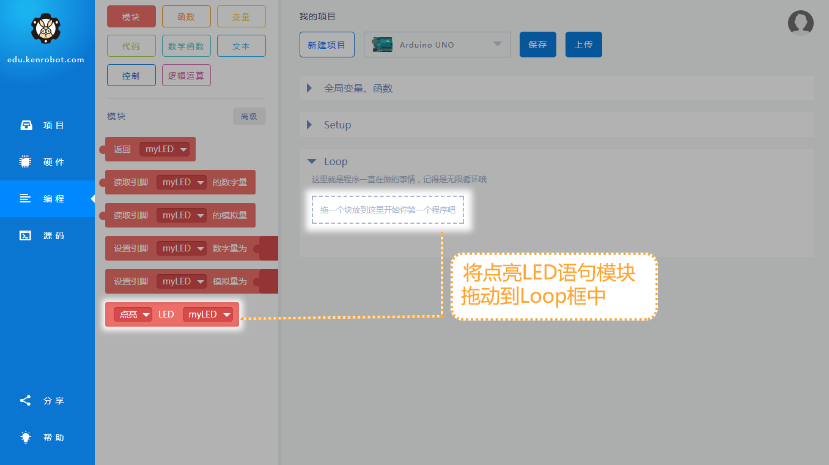Open the 硬件 (Hardware) chip icon
Screen dimensions: 829x465
[27, 162]
